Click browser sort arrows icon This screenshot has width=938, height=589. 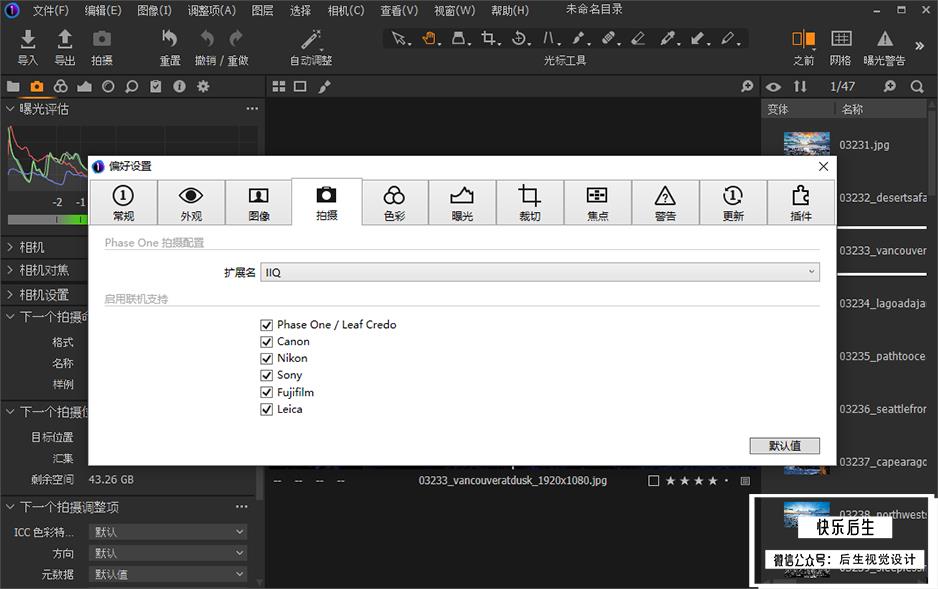[800, 87]
